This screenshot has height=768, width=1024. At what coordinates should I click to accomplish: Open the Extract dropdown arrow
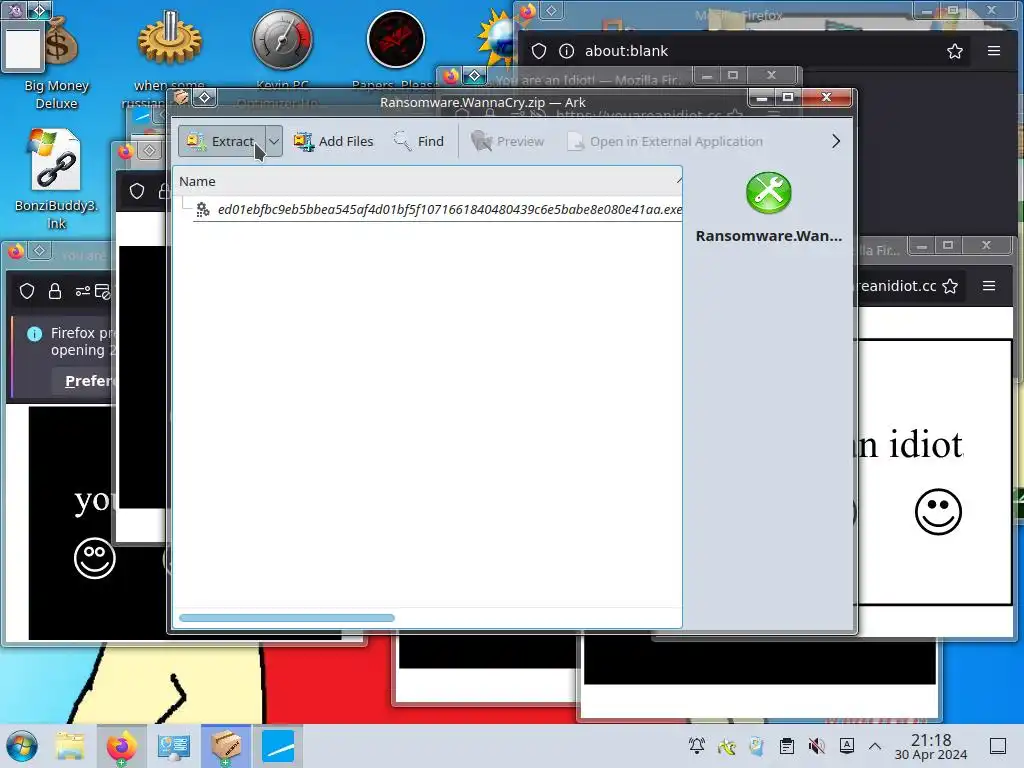click(x=274, y=141)
